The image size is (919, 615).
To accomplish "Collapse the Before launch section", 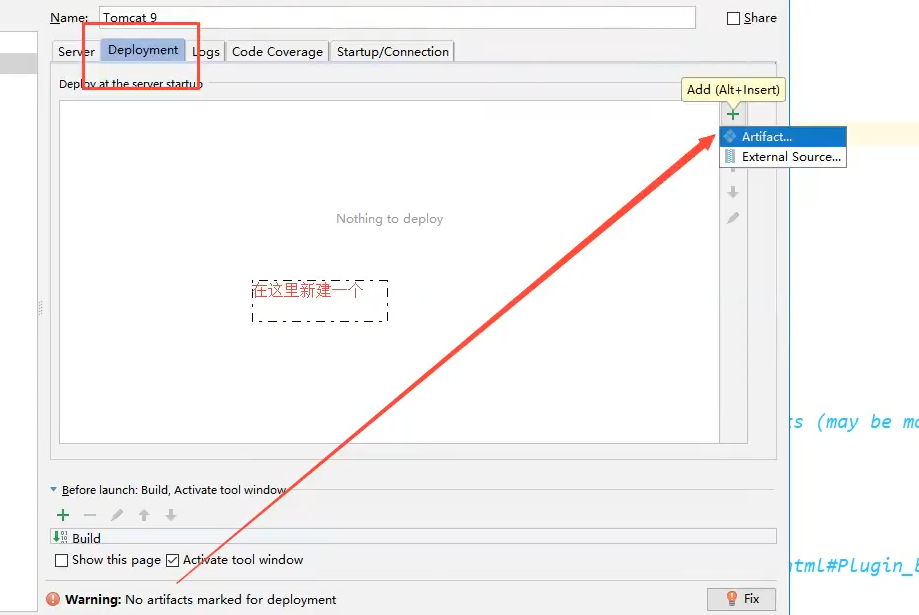I will pos(53,489).
